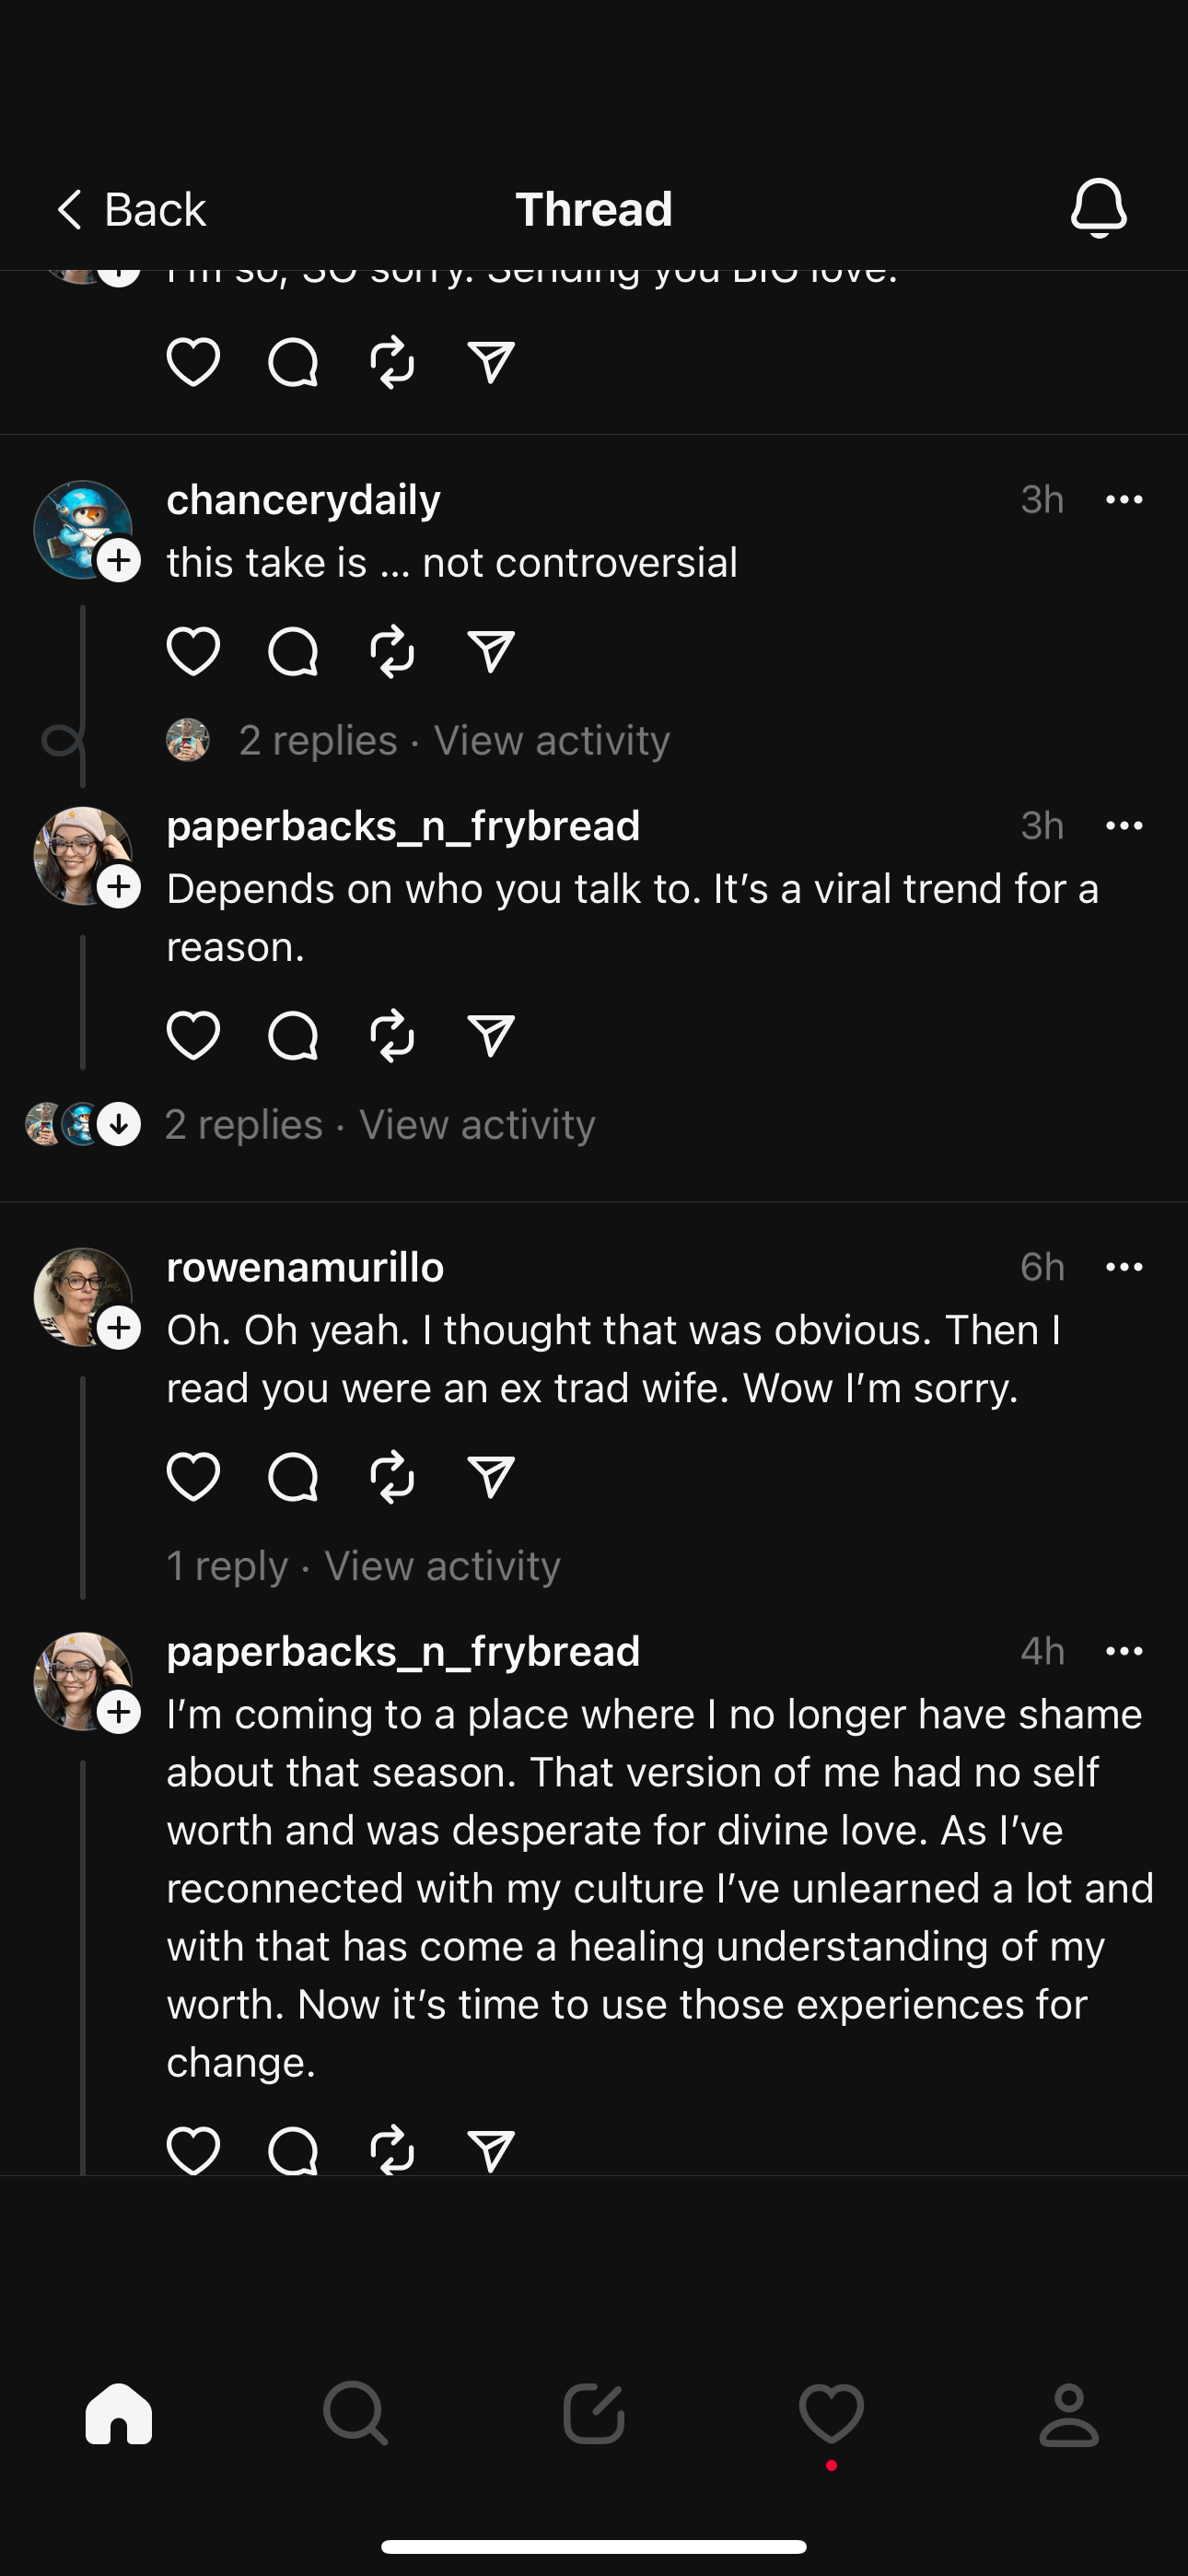Open the Activity heart tab
This screenshot has width=1188, height=2576.
(x=831, y=2414)
